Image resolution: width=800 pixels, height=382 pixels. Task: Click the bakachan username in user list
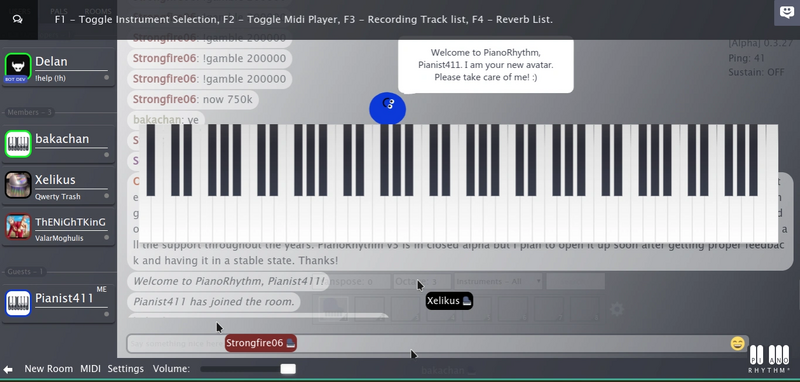[x=62, y=139]
